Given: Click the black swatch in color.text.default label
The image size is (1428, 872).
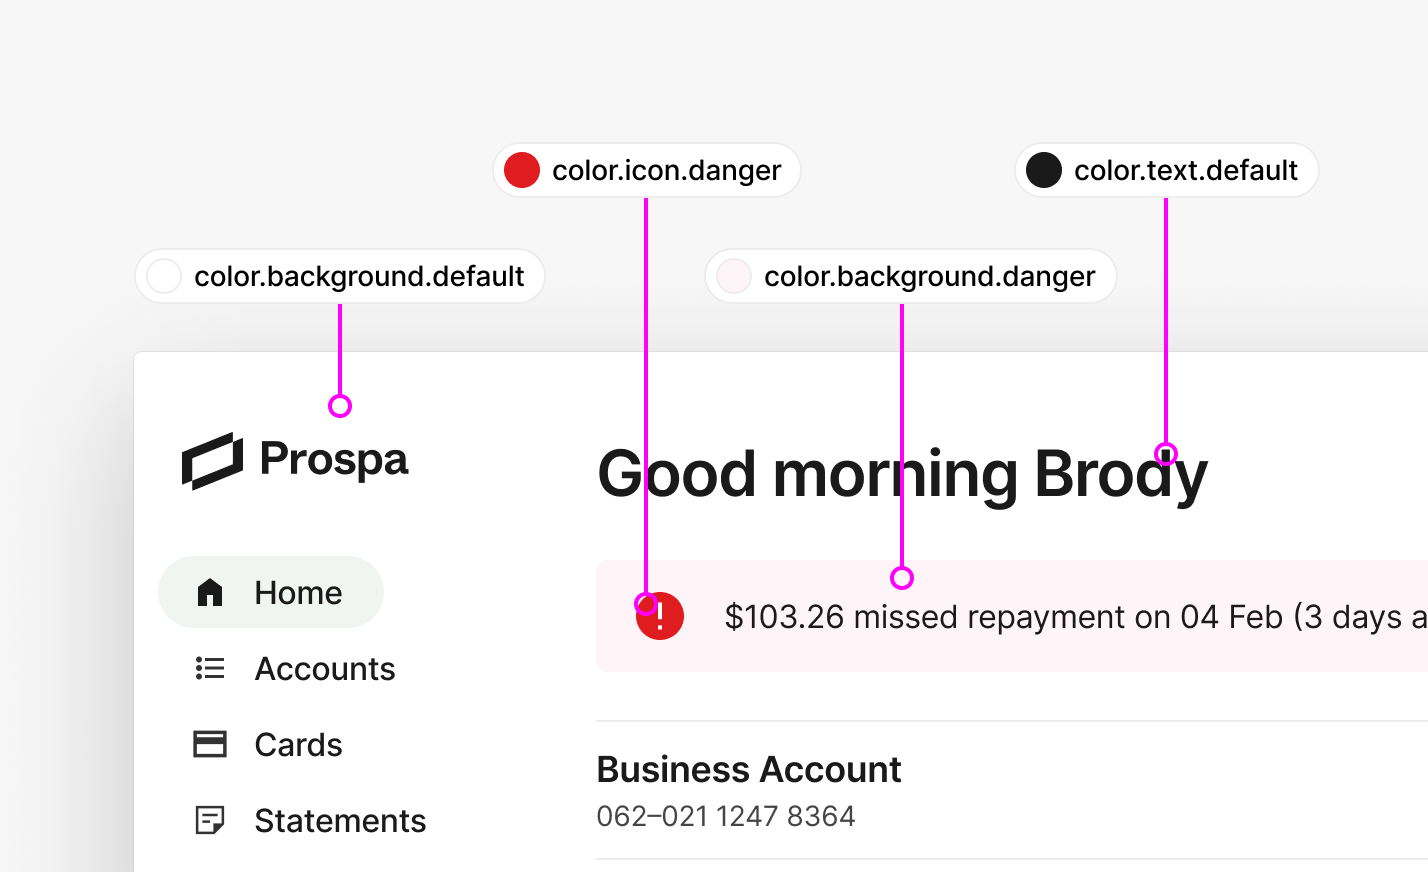Looking at the screenshot, I should [x=1043, y=170].
